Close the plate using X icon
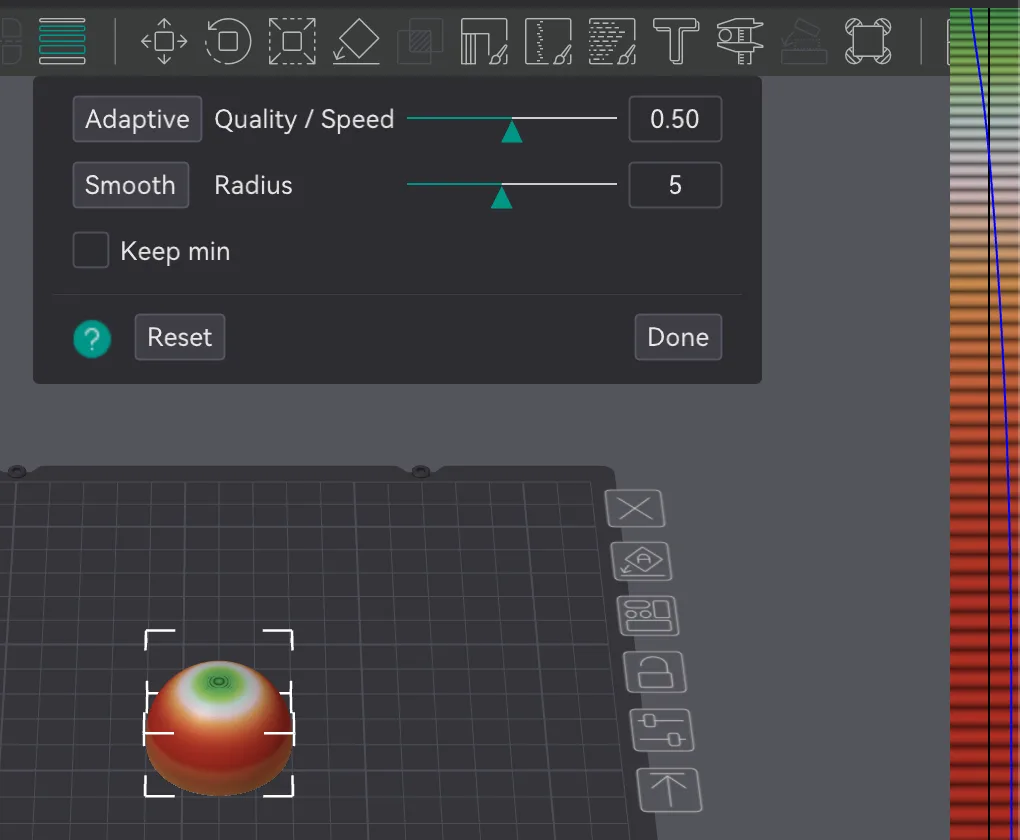 pyautogui.click(x=635, y=508)
